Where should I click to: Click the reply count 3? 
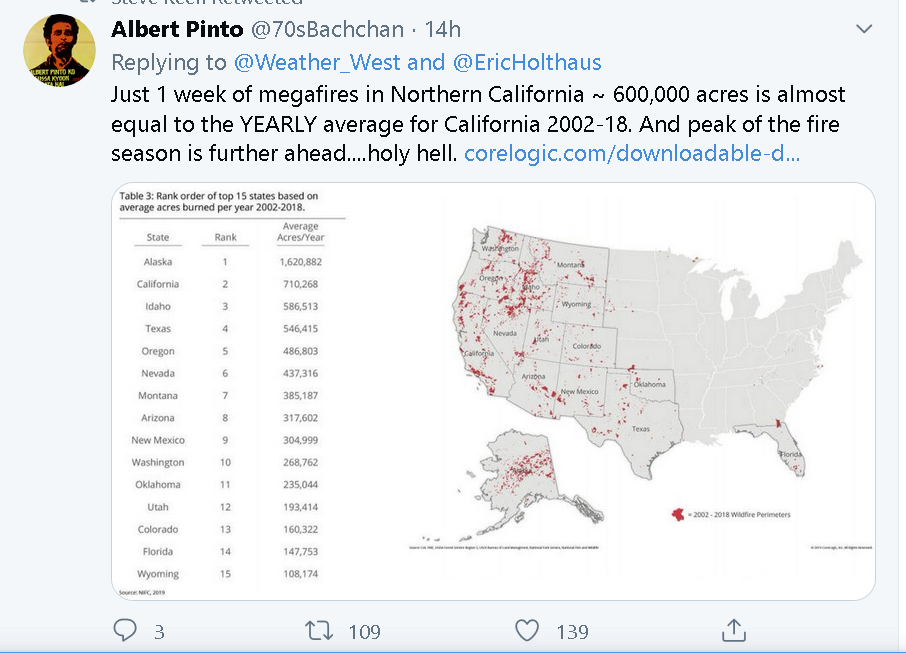coord(159,632)
